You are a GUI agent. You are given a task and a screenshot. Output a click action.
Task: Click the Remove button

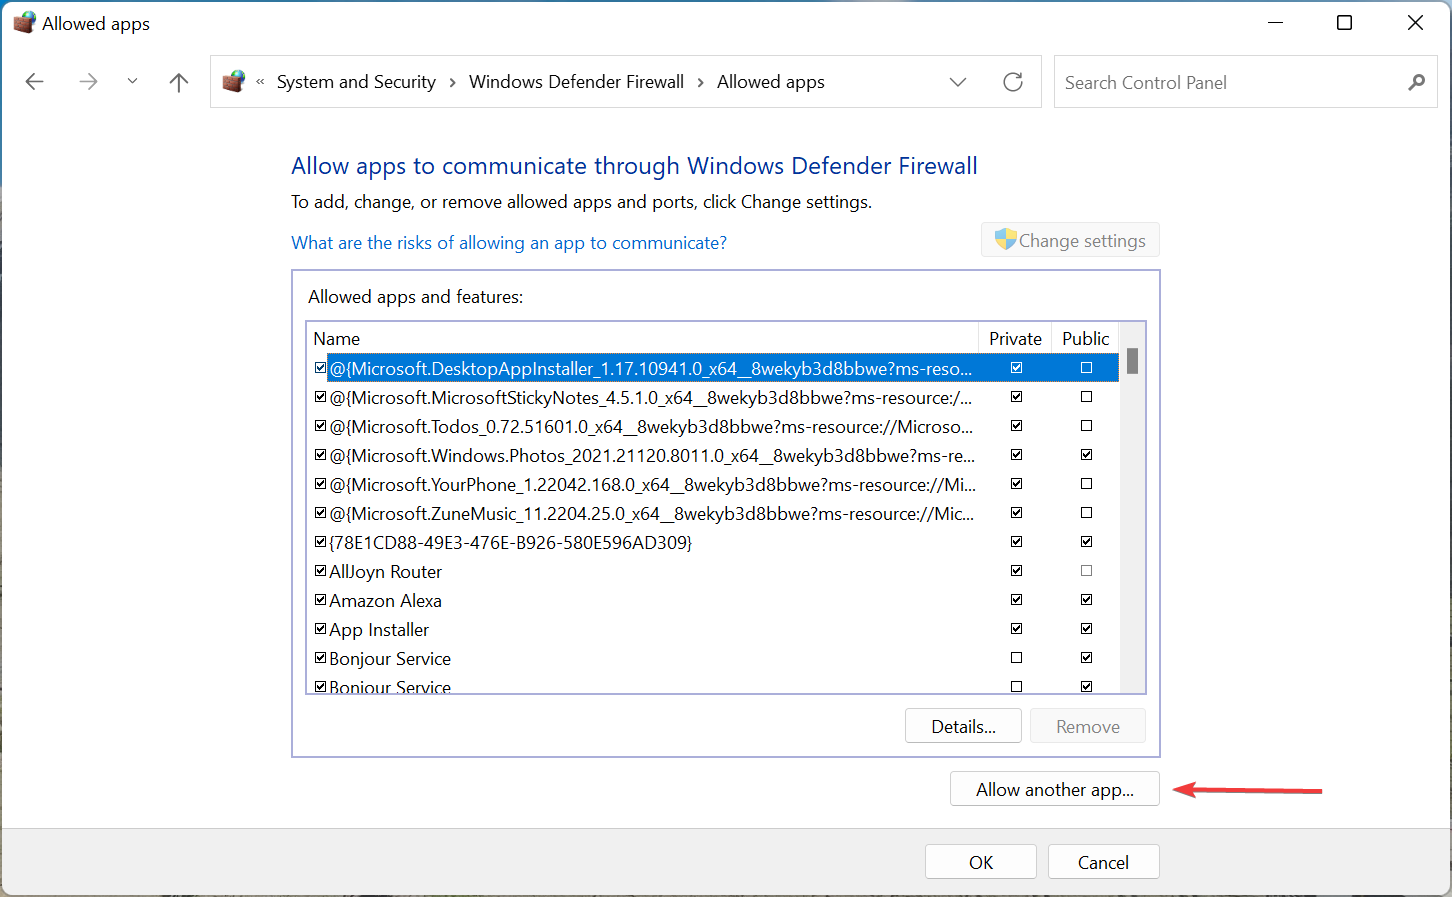1088,726
